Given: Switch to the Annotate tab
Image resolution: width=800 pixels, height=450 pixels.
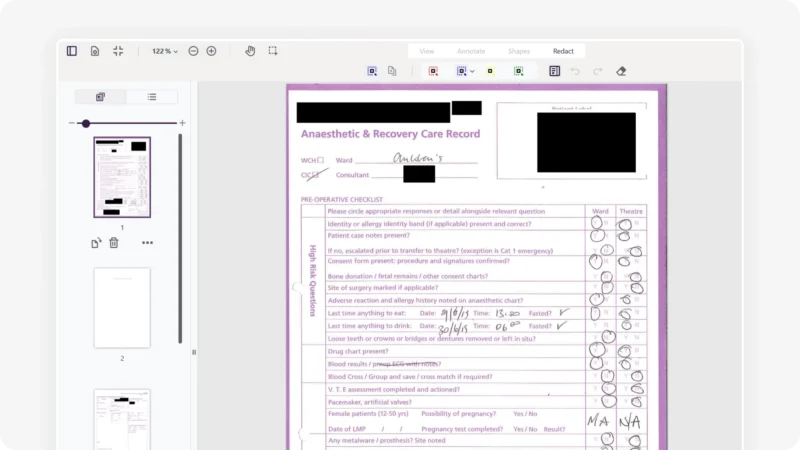Looking at the screenshot, I should pyautogui.click(x=471, y=51).
